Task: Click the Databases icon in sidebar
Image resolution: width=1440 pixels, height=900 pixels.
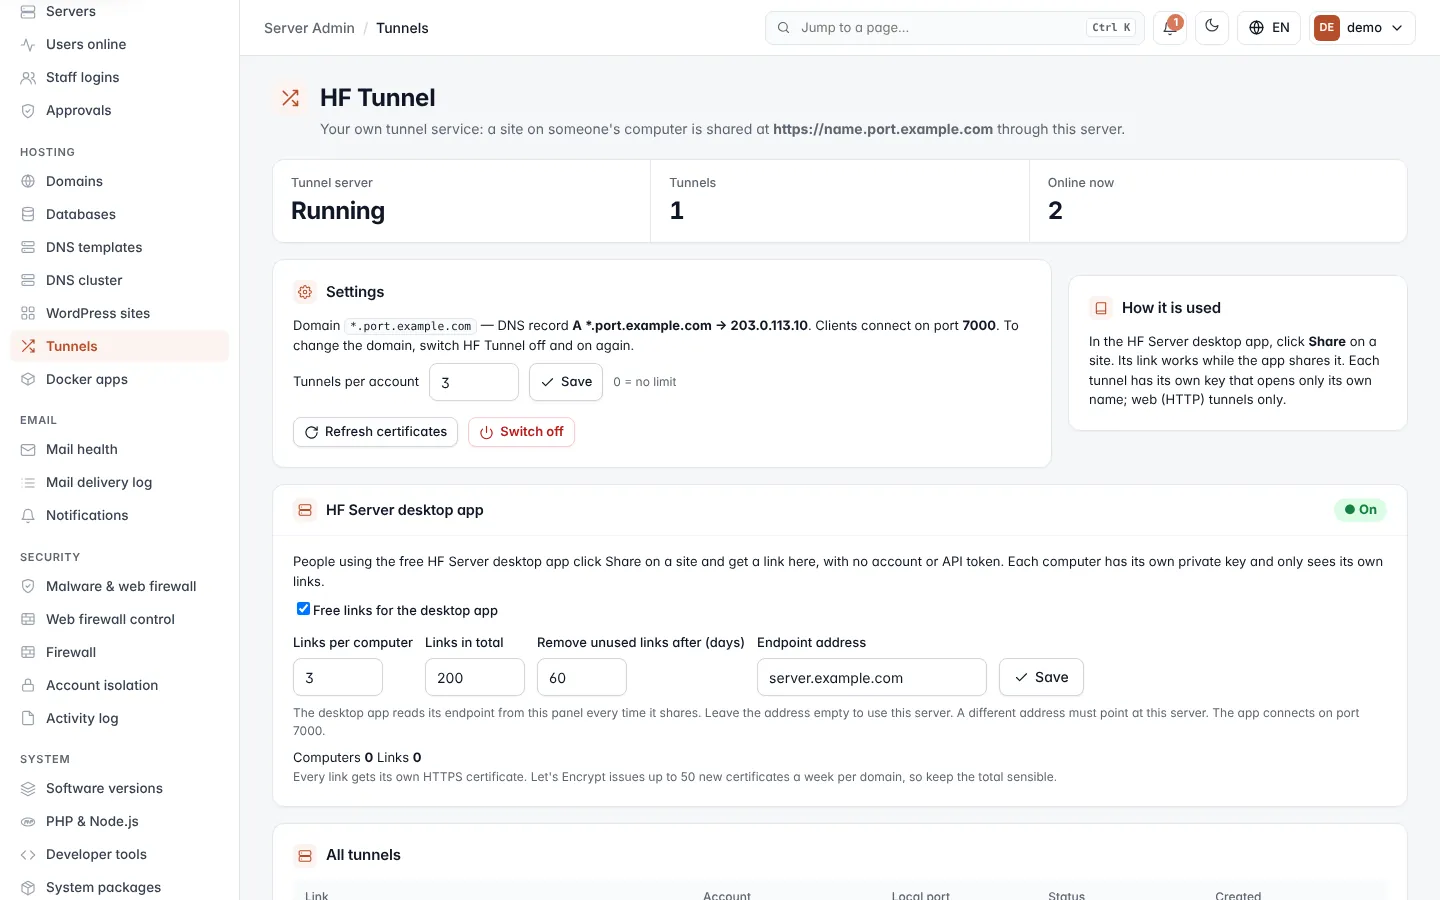Action: pyautogui.click(x=28, y=215)
